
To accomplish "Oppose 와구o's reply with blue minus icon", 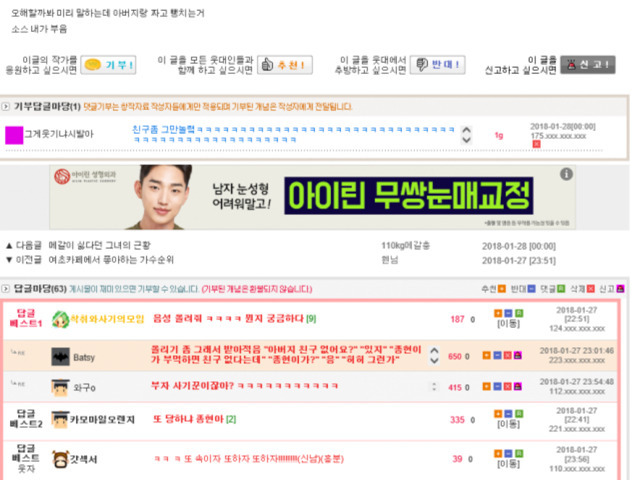I will click(x=497, y=386).
